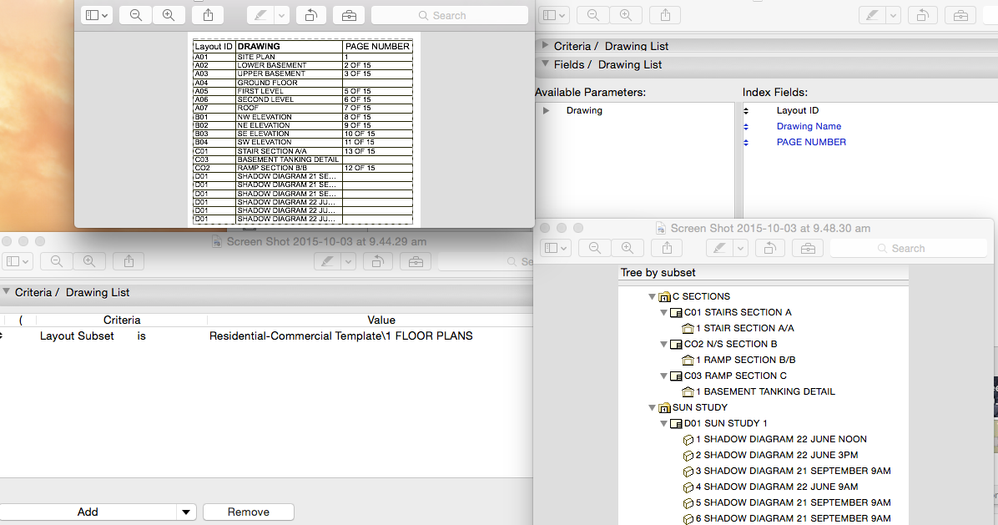Viewport: 998px width, 525px height.
Task: Collapse the D01 SUN STUDY 1 layout
Action: click(664, 423)
